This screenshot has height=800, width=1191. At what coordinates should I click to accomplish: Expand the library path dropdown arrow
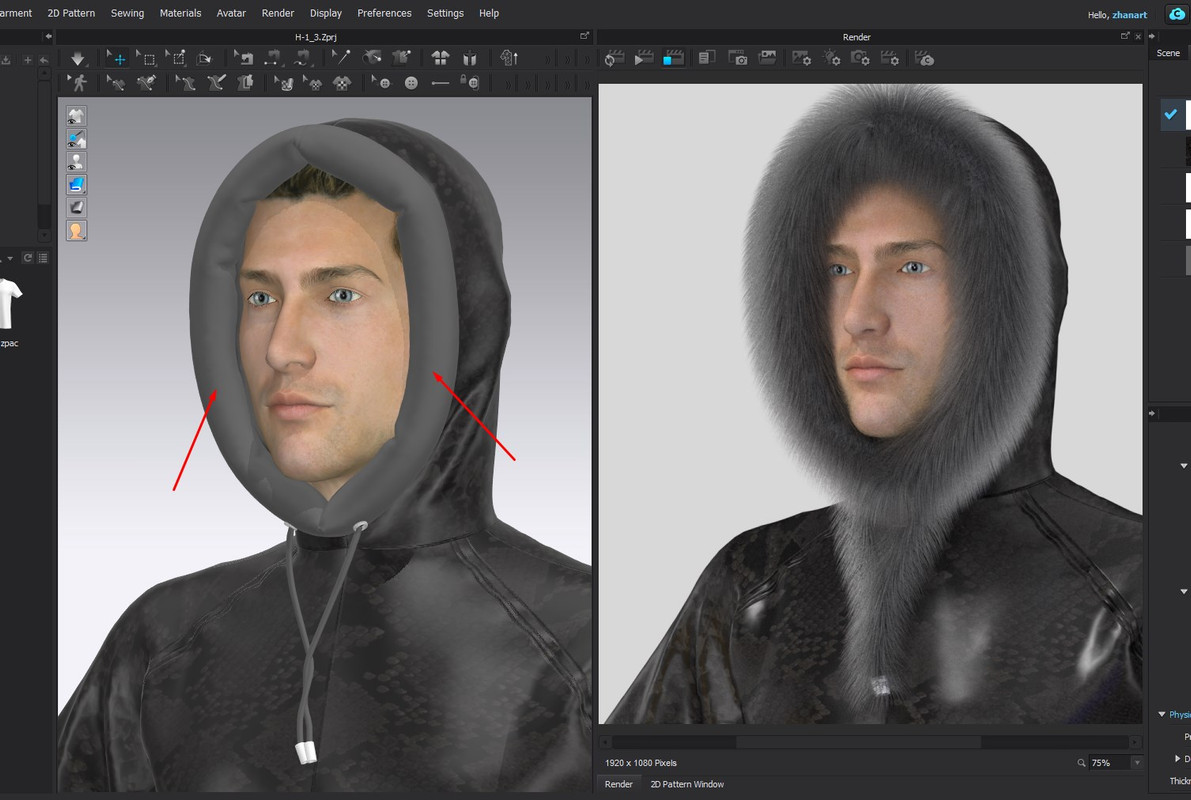(10, 258)
